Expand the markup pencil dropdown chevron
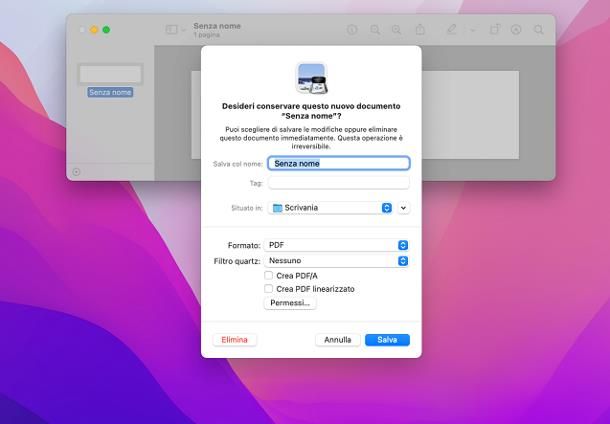This screenshot has width=610, height=424. [x=472, y=30]
